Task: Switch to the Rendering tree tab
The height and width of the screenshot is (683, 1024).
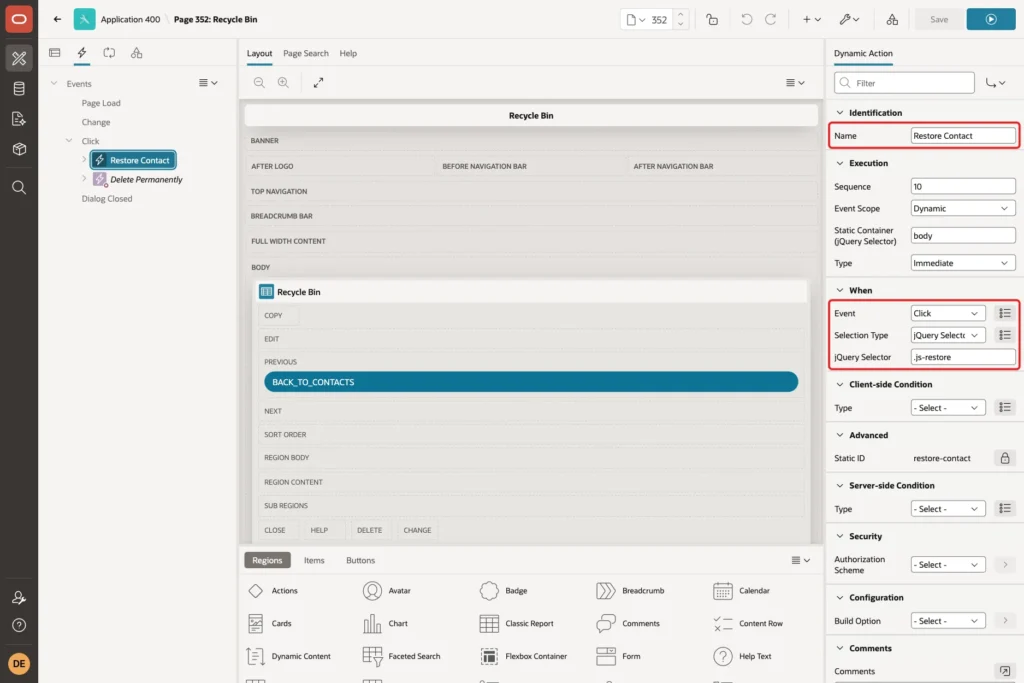Action: [55, 53]
